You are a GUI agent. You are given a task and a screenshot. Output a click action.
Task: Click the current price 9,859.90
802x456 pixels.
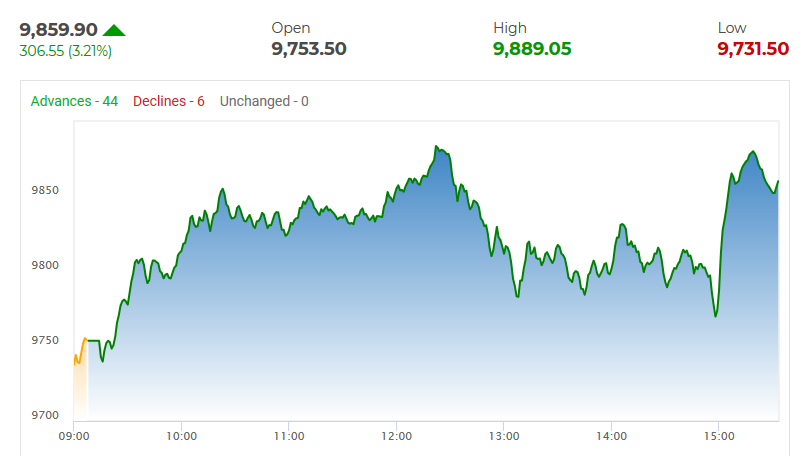[x=58, y=30]
